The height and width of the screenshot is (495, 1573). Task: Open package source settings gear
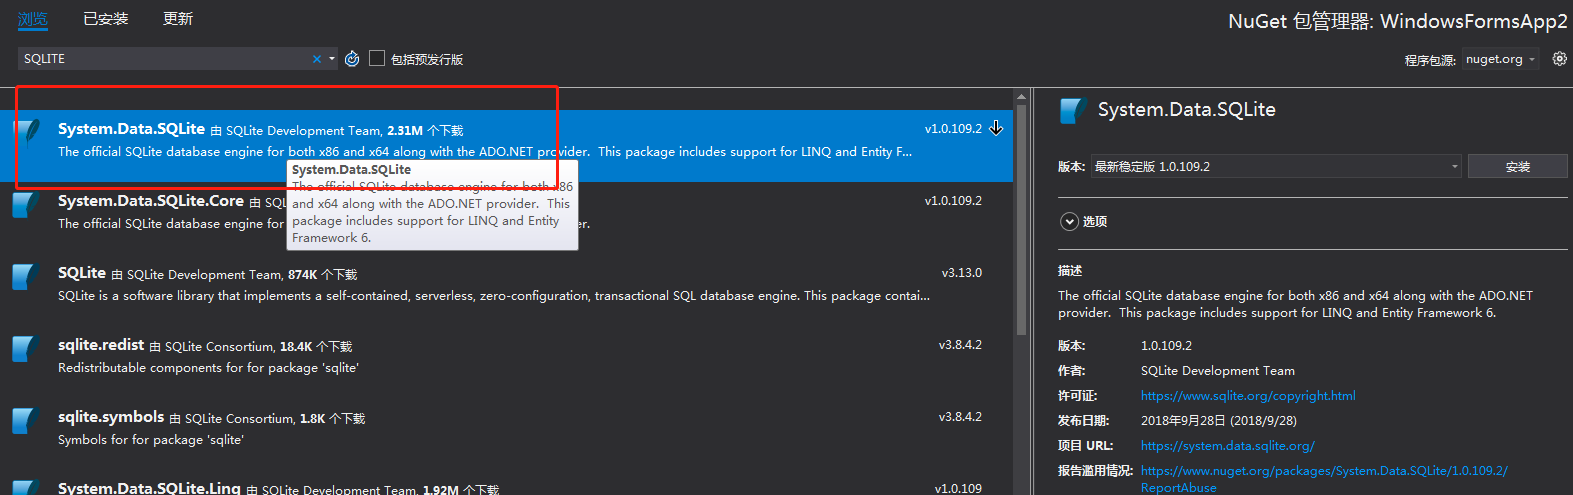click(1559, 59)
